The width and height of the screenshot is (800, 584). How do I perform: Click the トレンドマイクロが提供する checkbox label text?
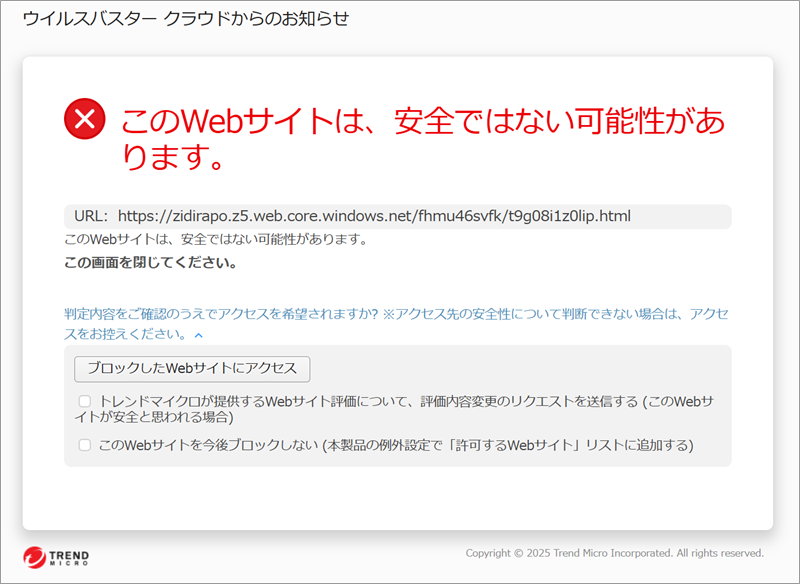click(x=406, y=401)
